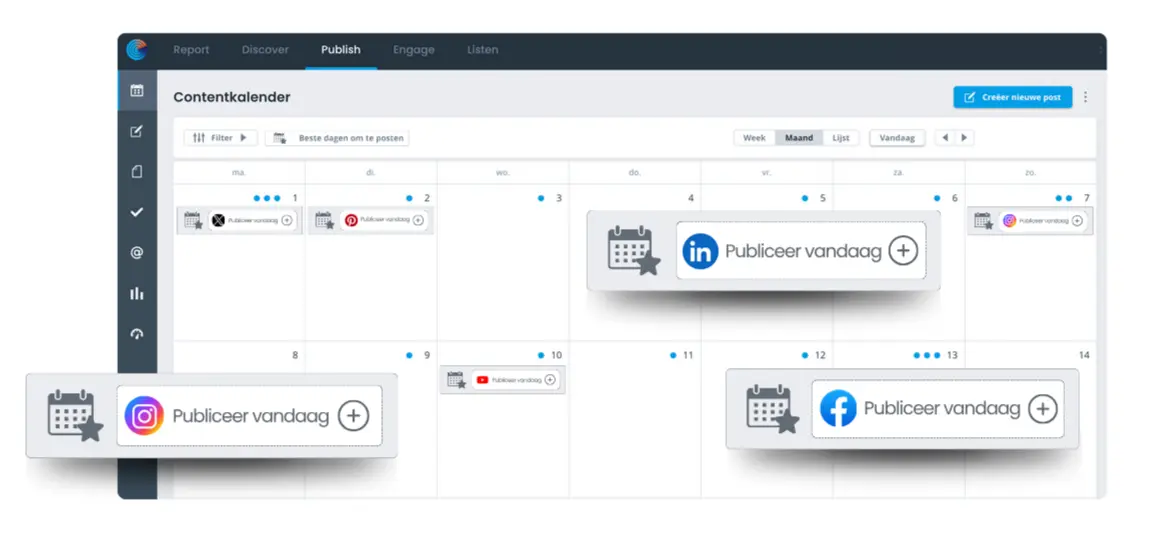Open the Publish tab
Image resolution: width=1151 pixels, height=549 pixels.
point(341,50)
